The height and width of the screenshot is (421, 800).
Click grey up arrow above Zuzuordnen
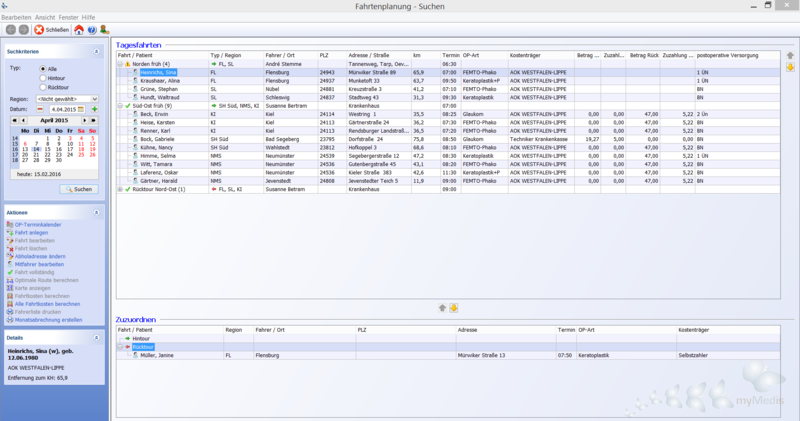(442, 308)
